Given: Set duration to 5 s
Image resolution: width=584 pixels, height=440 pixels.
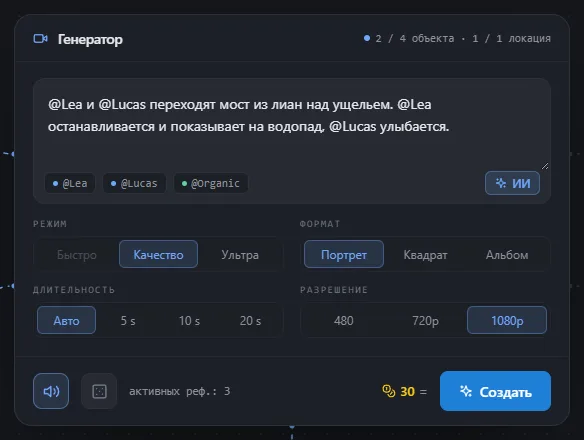Looking at the screenshot, I should click(128, 320).
